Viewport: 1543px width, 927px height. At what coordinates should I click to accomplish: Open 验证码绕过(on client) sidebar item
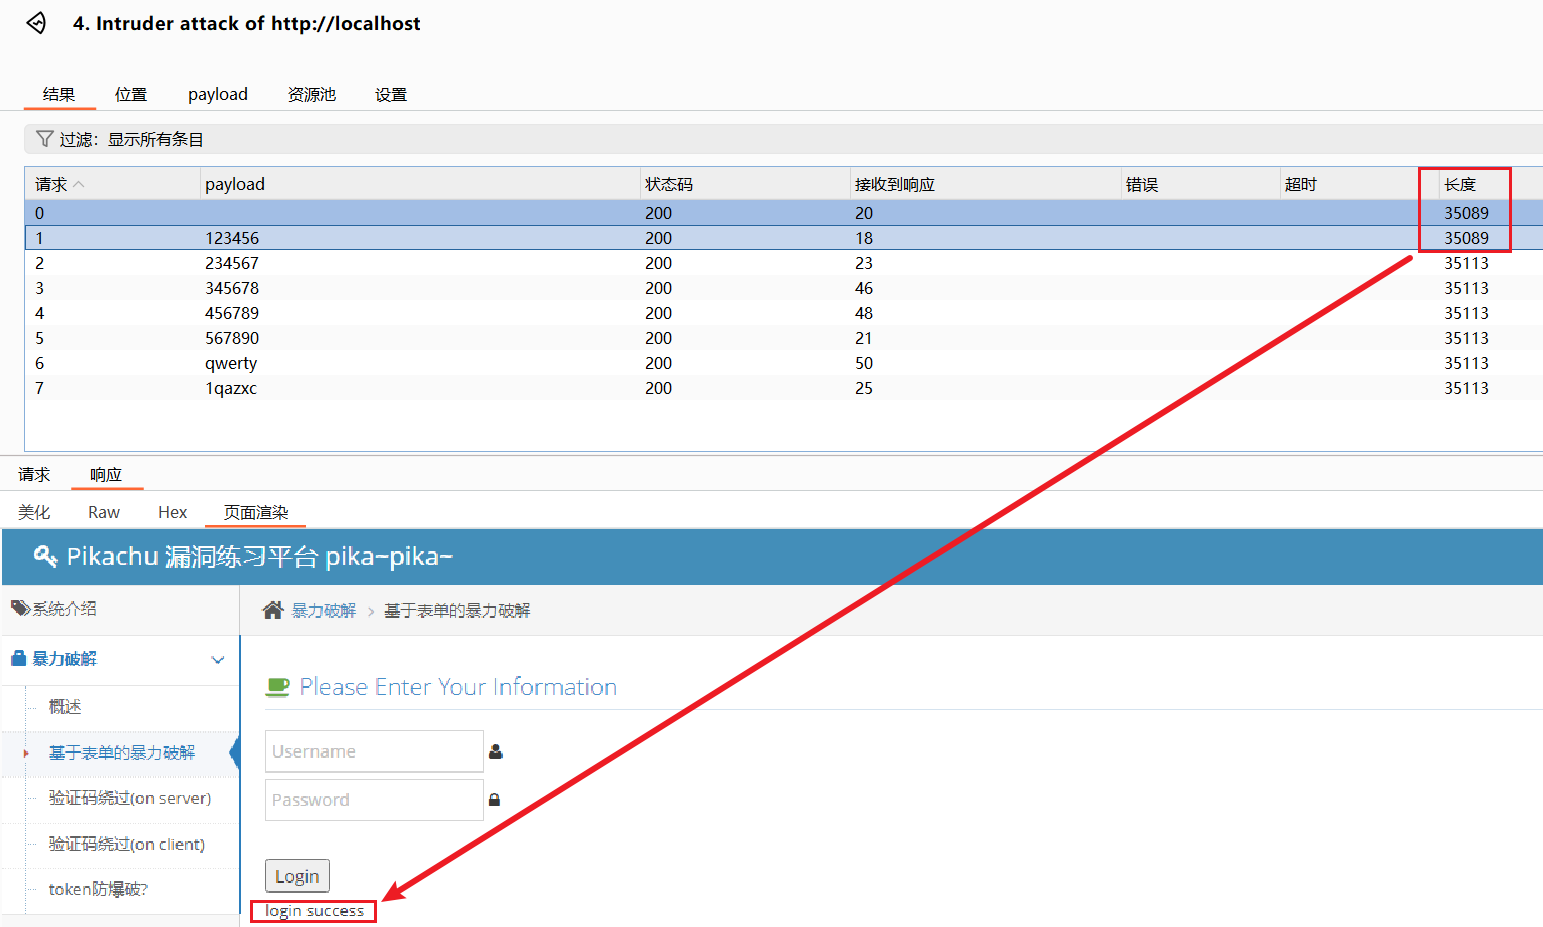tap(127, 844)
